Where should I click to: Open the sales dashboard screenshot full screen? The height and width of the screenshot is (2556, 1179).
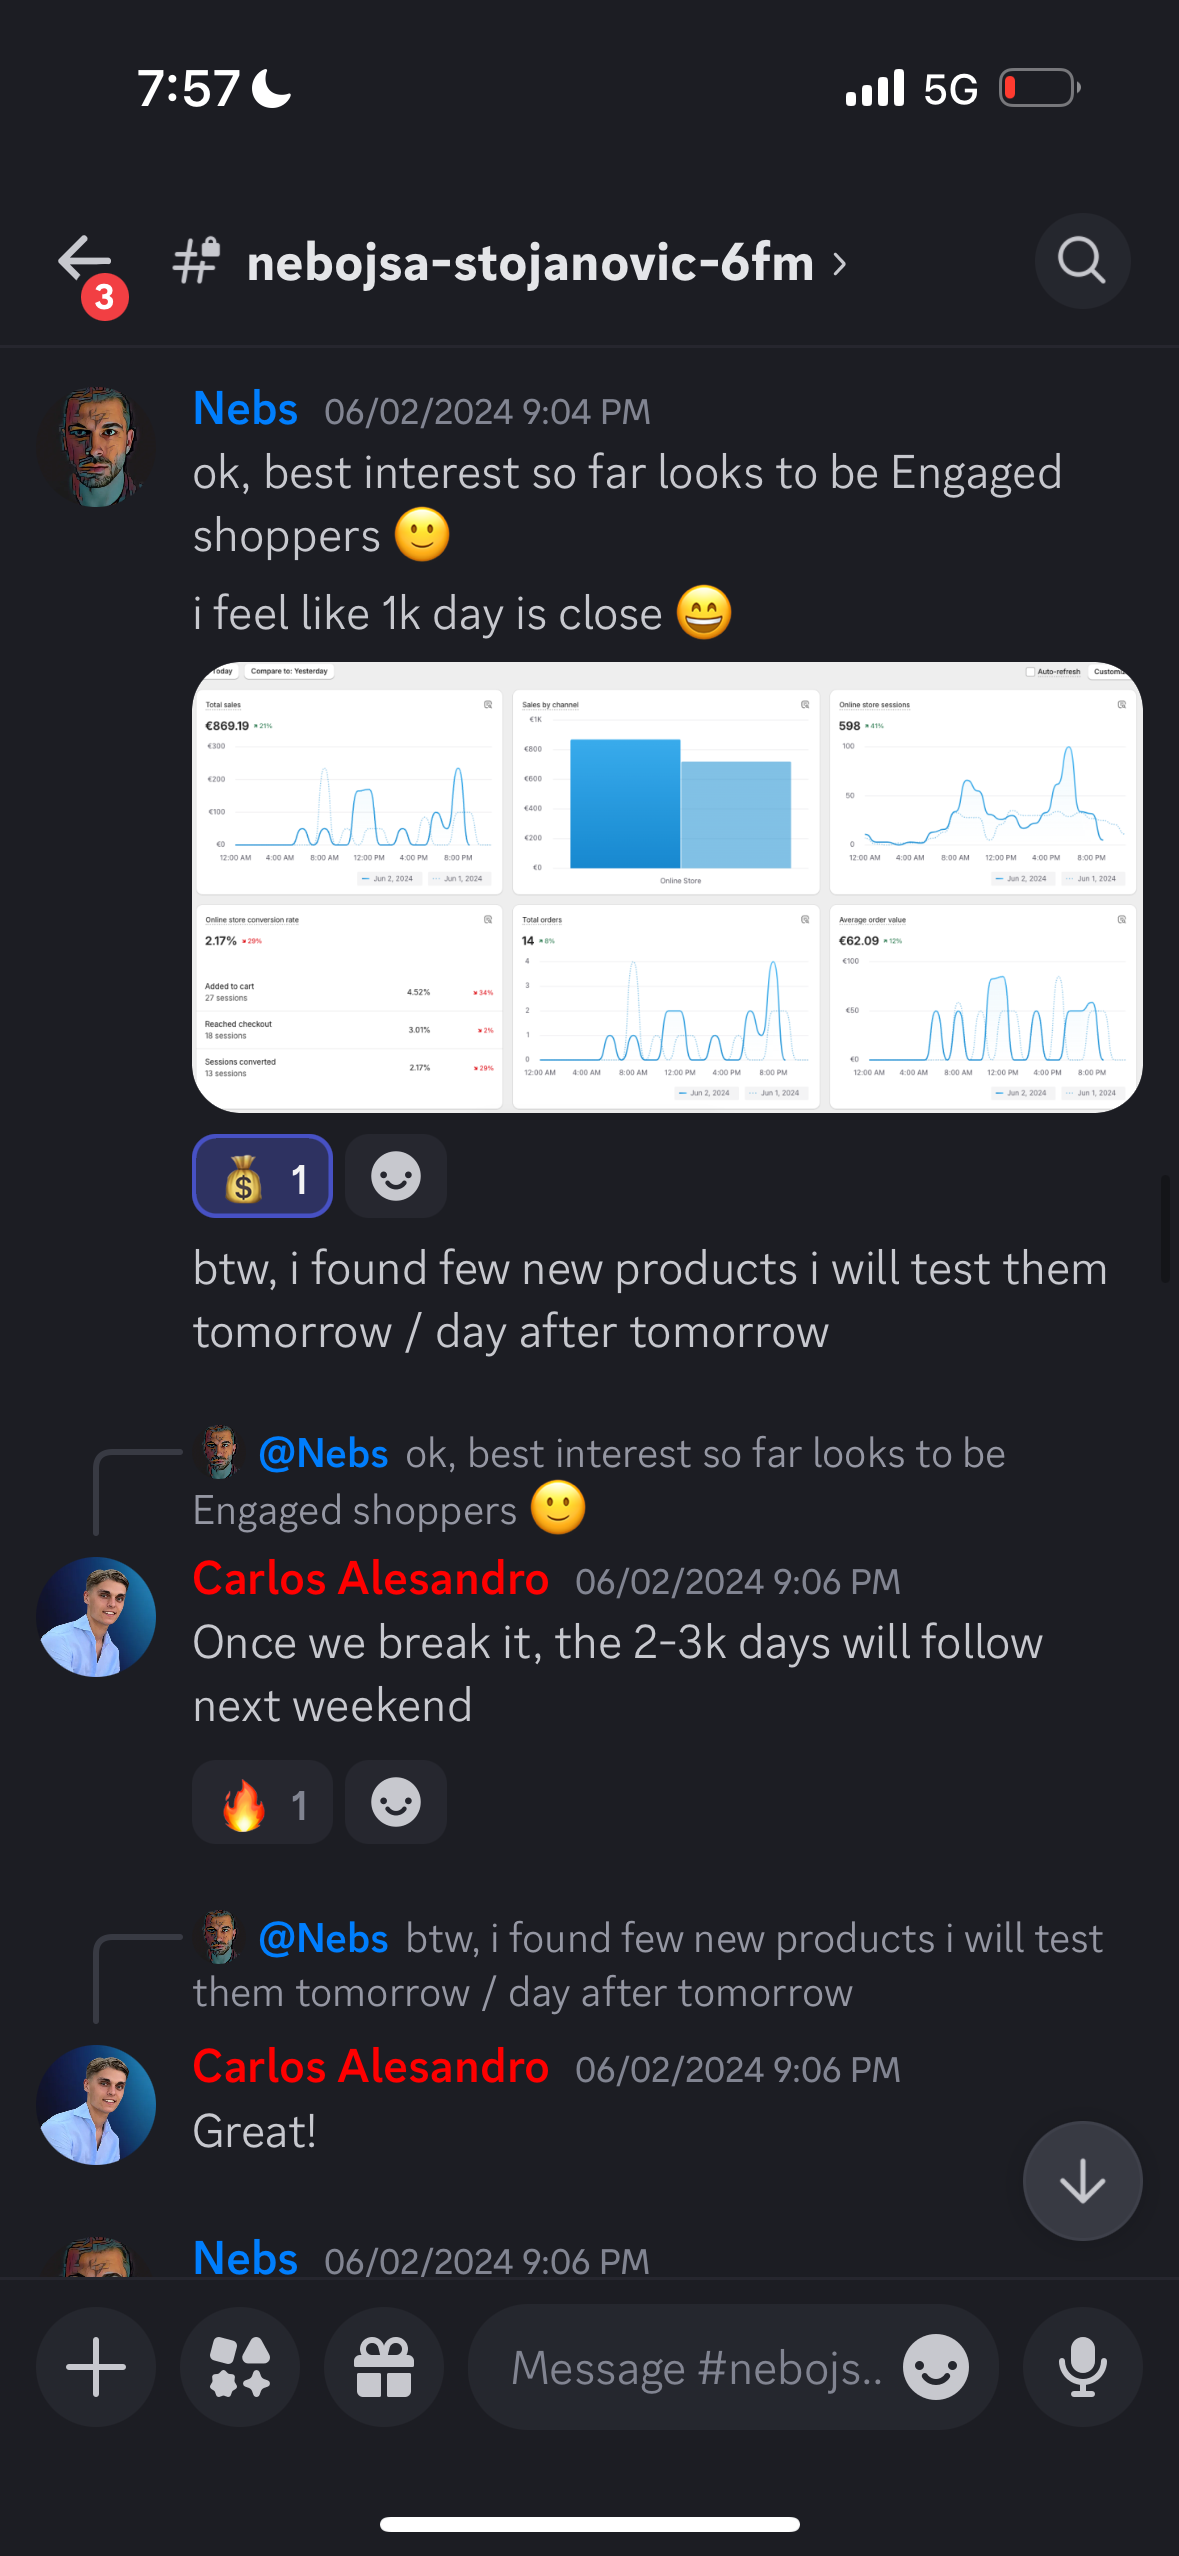[665, 885]
